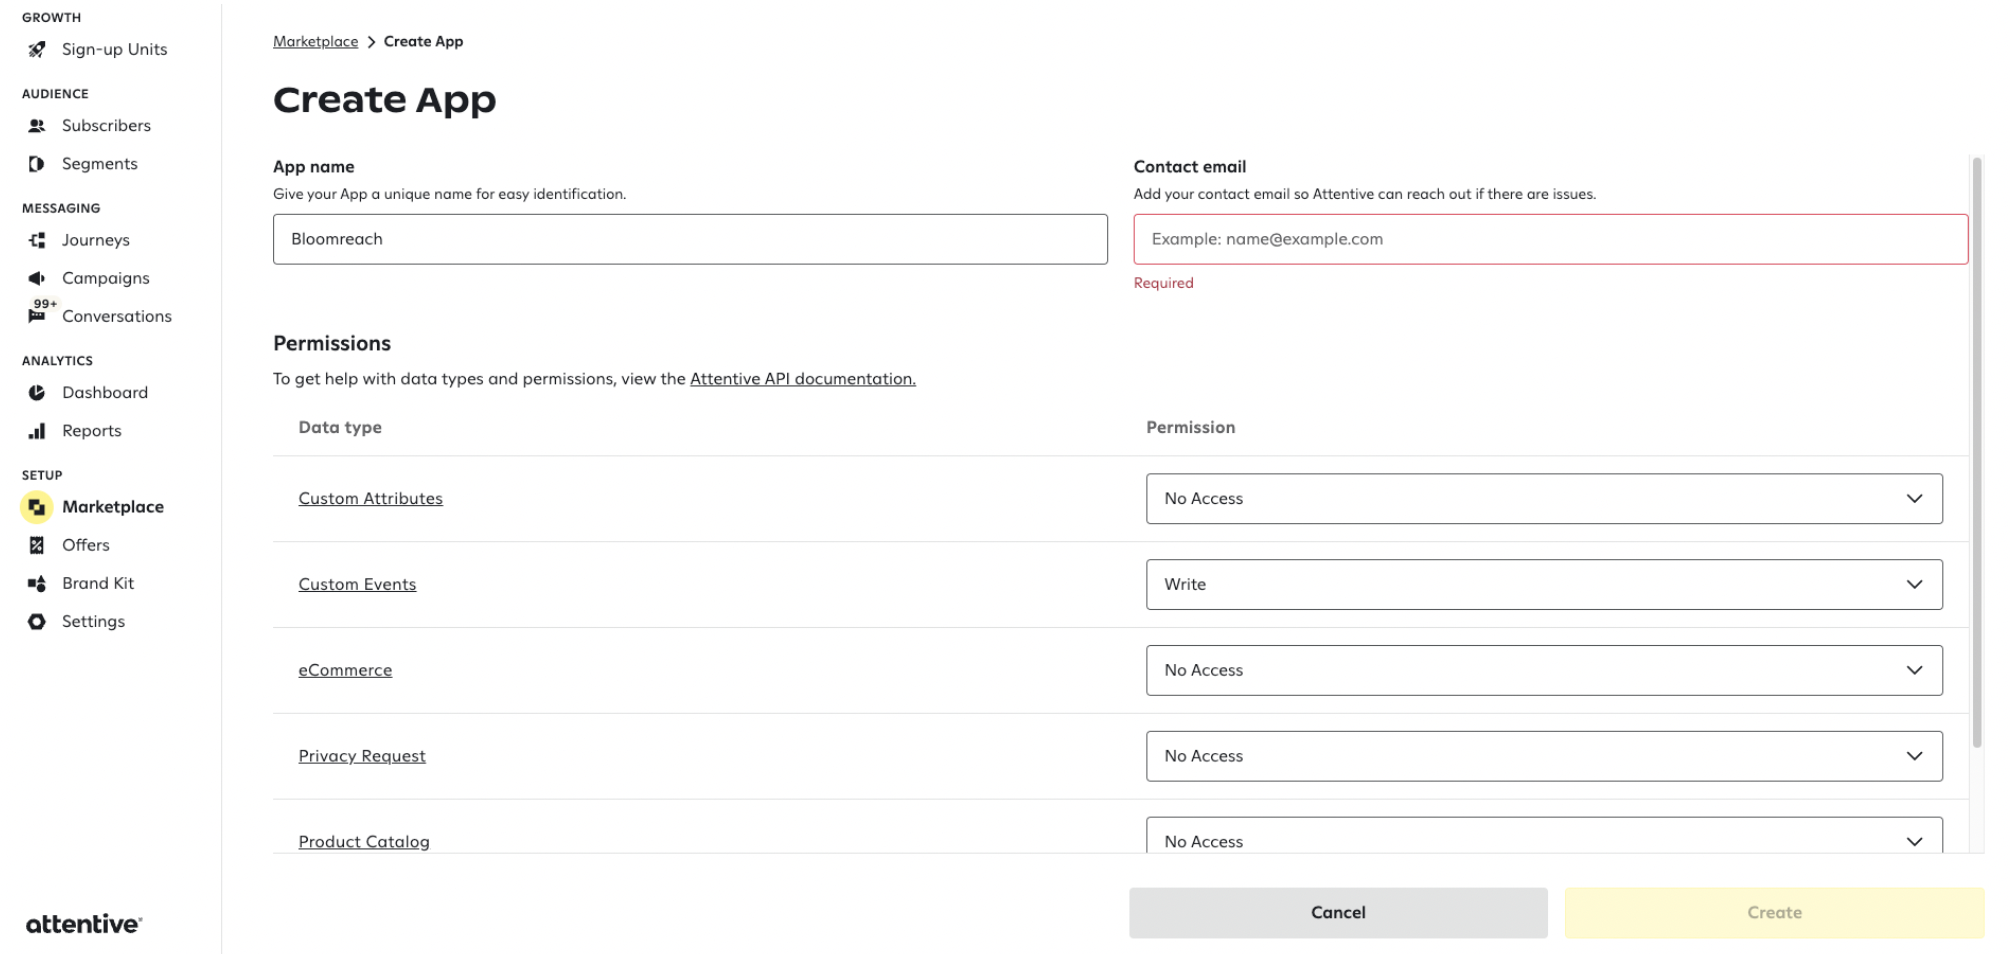This screenshot has width=2010, height=954.
Task: Click the Reports bar chart icon
Action: point(37,431)
